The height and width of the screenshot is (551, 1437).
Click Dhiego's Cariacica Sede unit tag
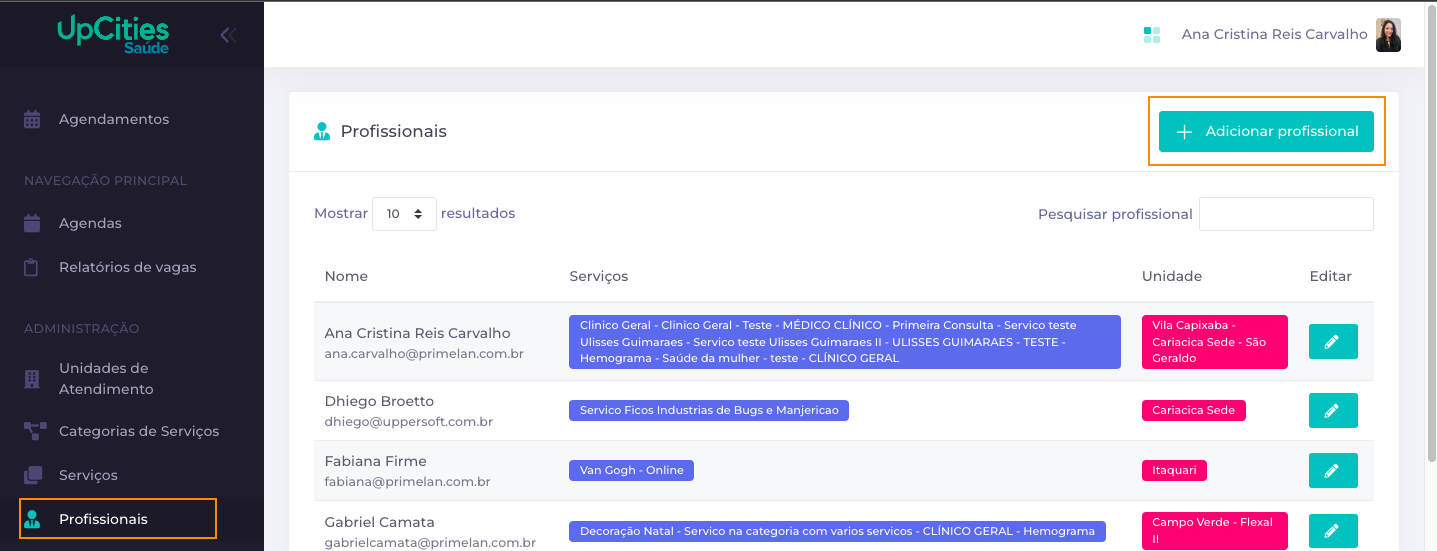coord(1194,410)
